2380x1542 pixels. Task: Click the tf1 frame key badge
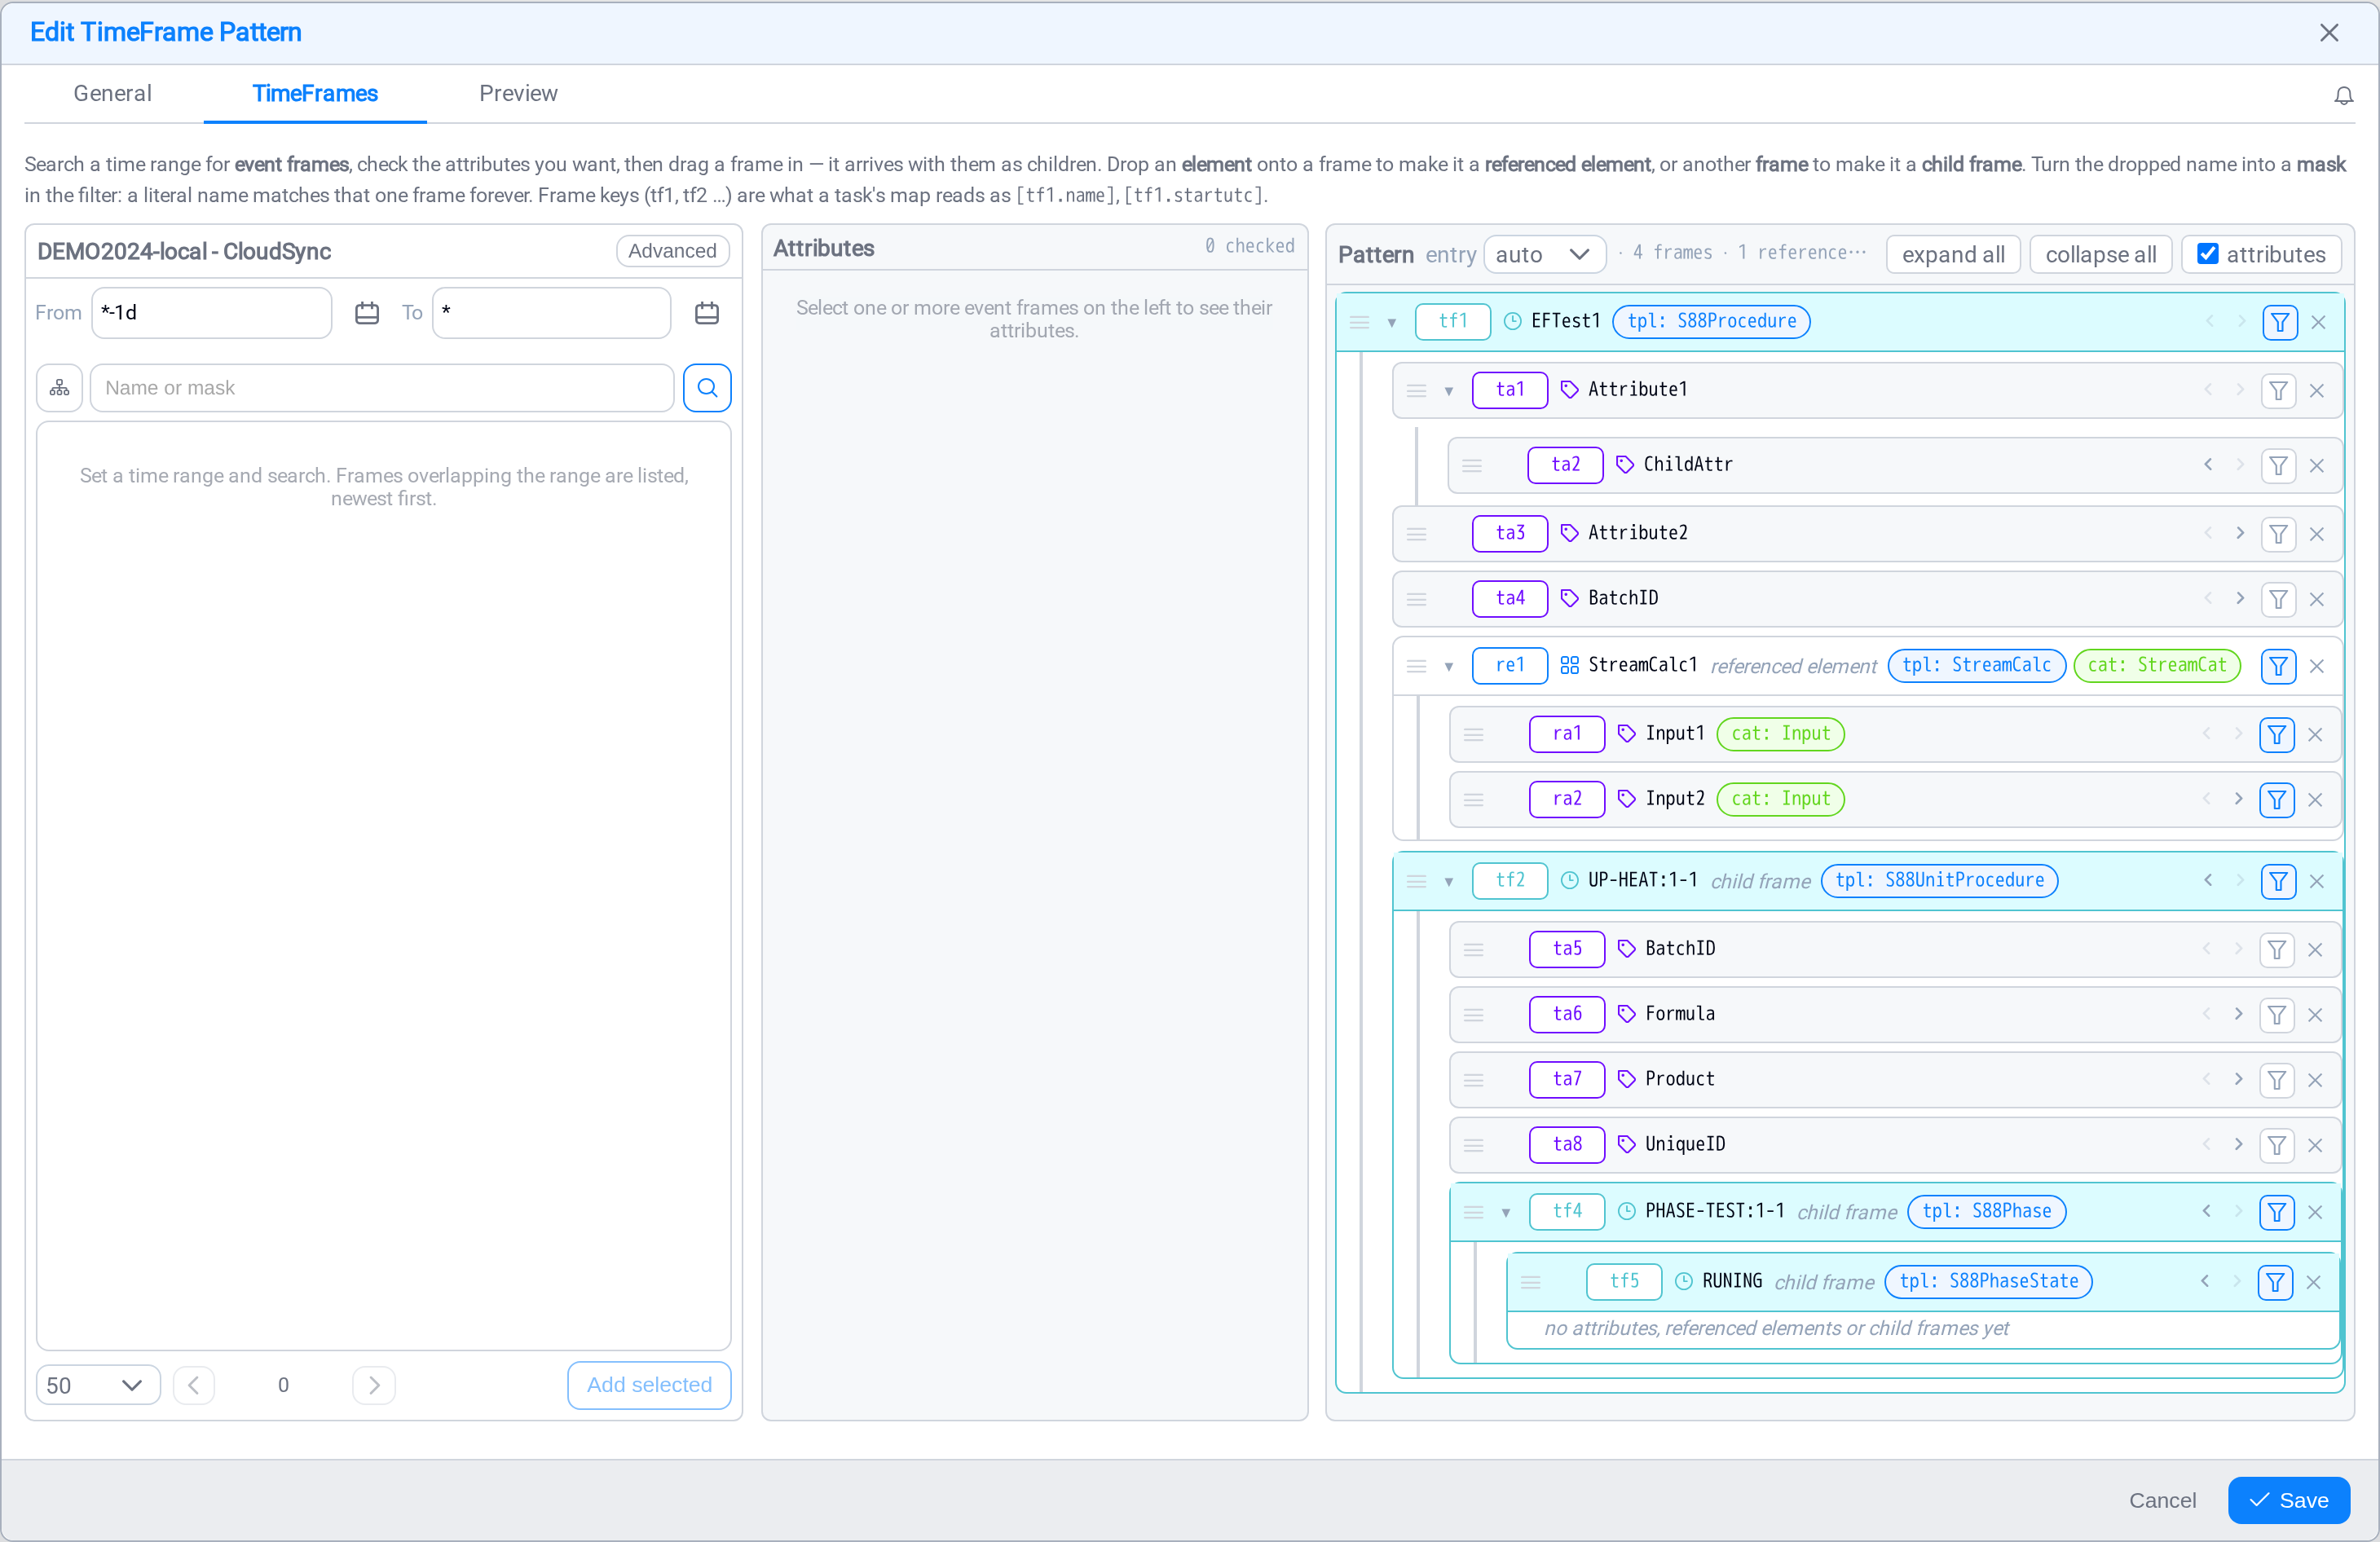click(1453, 321)
